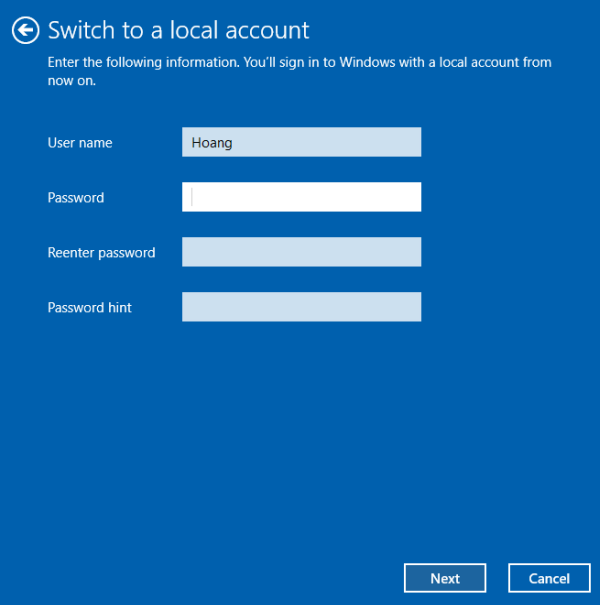Click the blinking cursor in the Password box
The width and height of the screenshot is (600, 605).
point(192,197)
